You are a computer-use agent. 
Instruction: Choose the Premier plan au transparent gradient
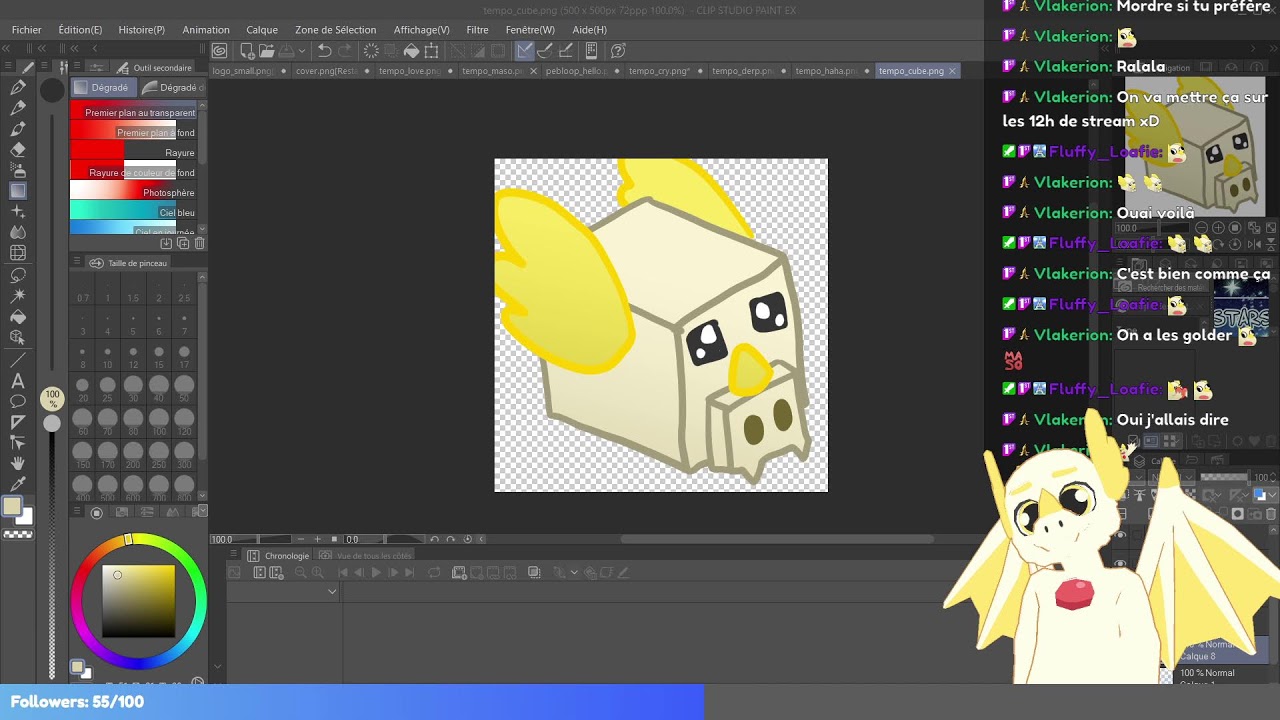click(133, 112)
